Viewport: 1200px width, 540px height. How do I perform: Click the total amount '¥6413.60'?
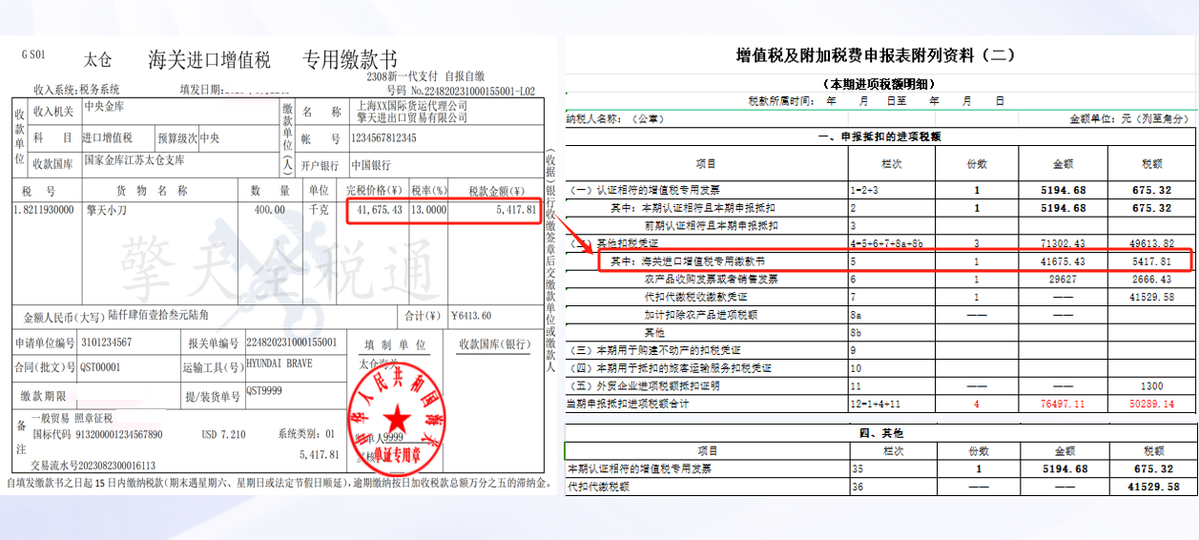471,315
